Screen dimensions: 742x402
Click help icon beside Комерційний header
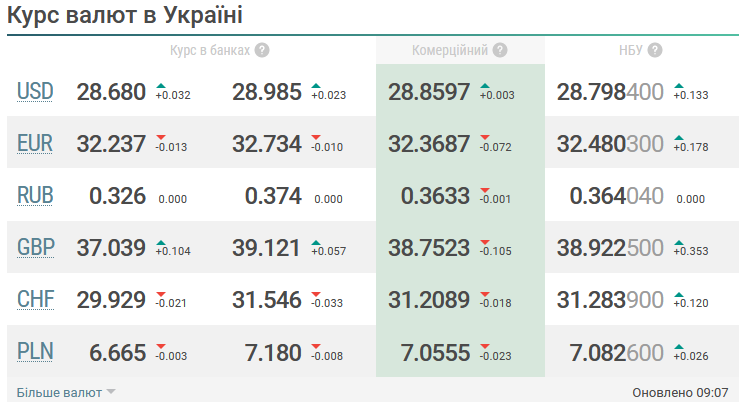[500, 50]
